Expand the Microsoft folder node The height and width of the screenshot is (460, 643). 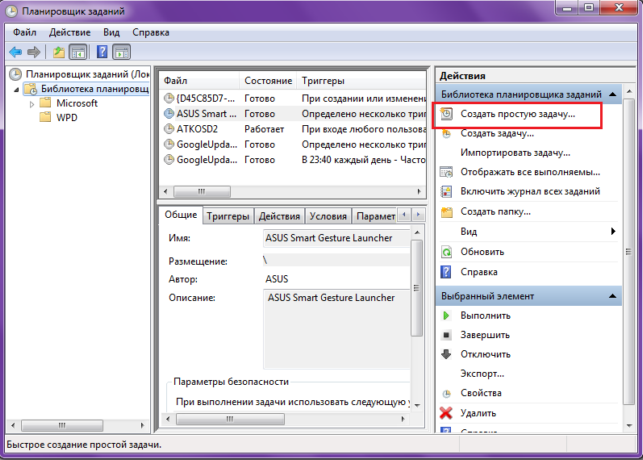click(x=32, y=104)
